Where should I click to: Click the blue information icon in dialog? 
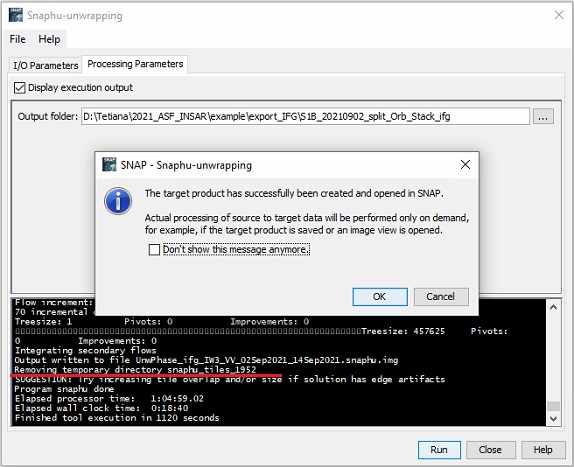[x=118, y=201]
